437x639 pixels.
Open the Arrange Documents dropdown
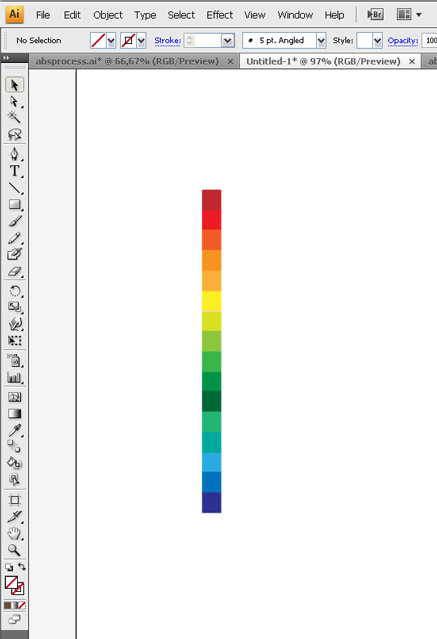pos(409,15)
